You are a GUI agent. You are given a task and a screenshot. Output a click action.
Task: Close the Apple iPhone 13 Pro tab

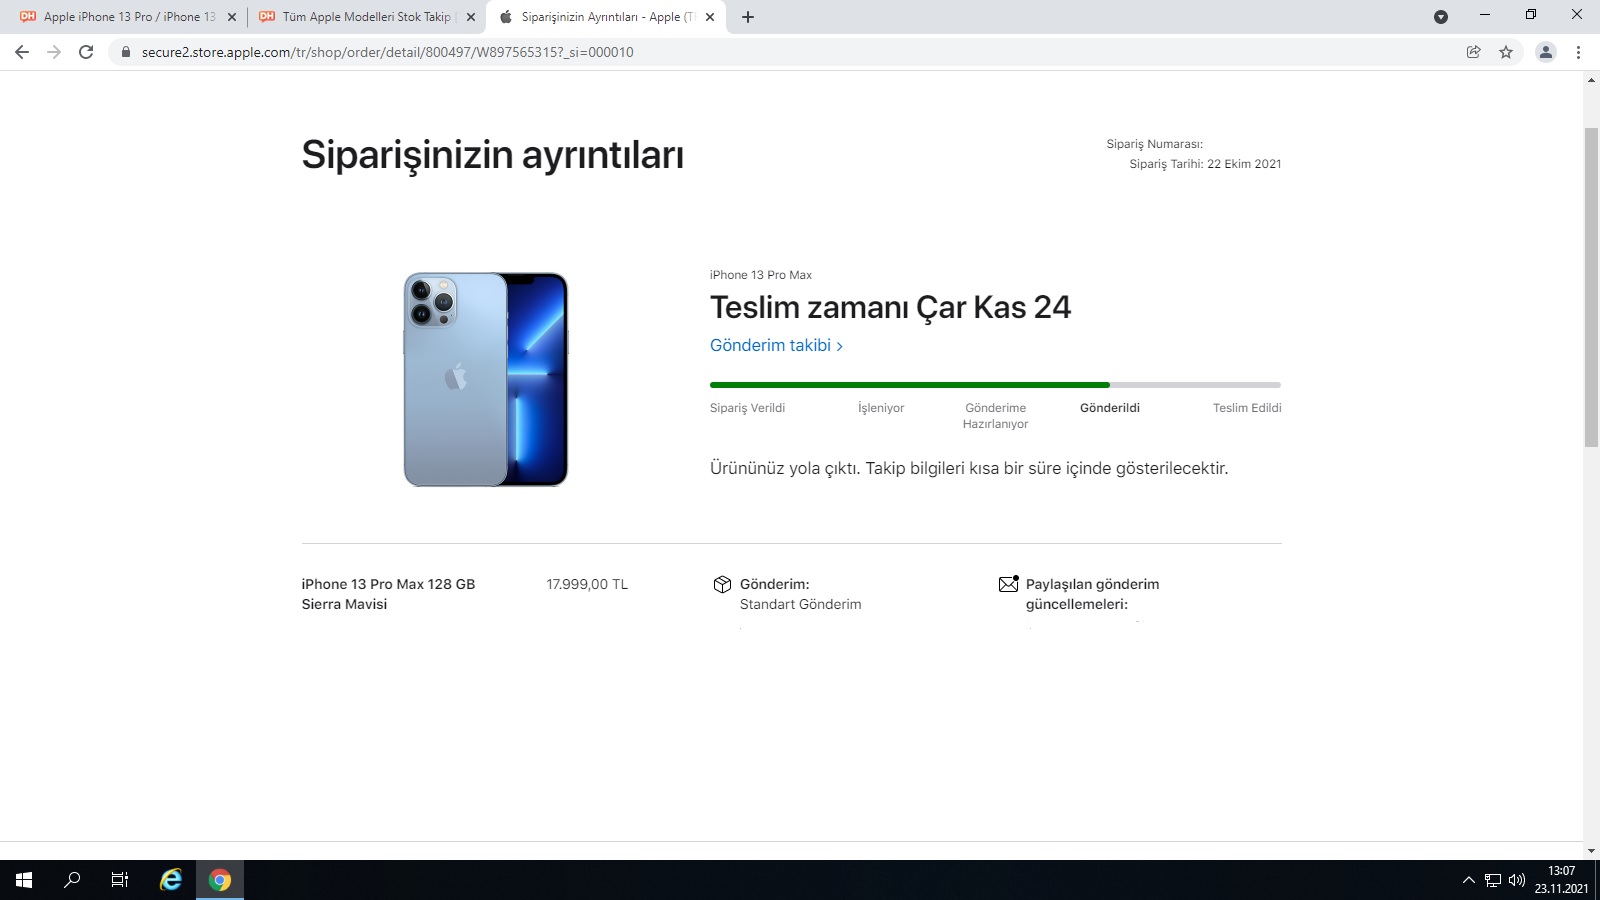[232, 17]
